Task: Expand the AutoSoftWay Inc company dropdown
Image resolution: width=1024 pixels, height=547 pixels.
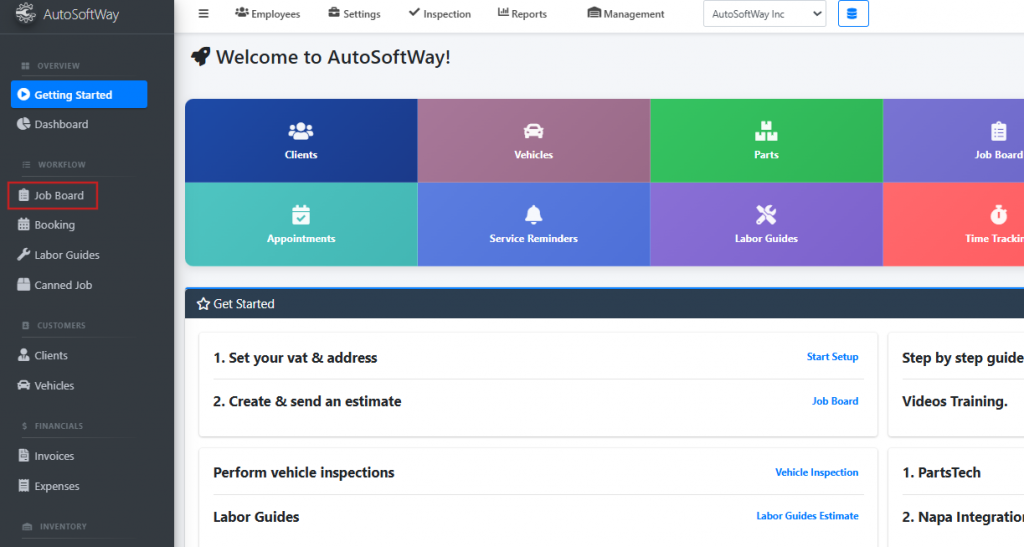Action: click(x=765, y=14)
